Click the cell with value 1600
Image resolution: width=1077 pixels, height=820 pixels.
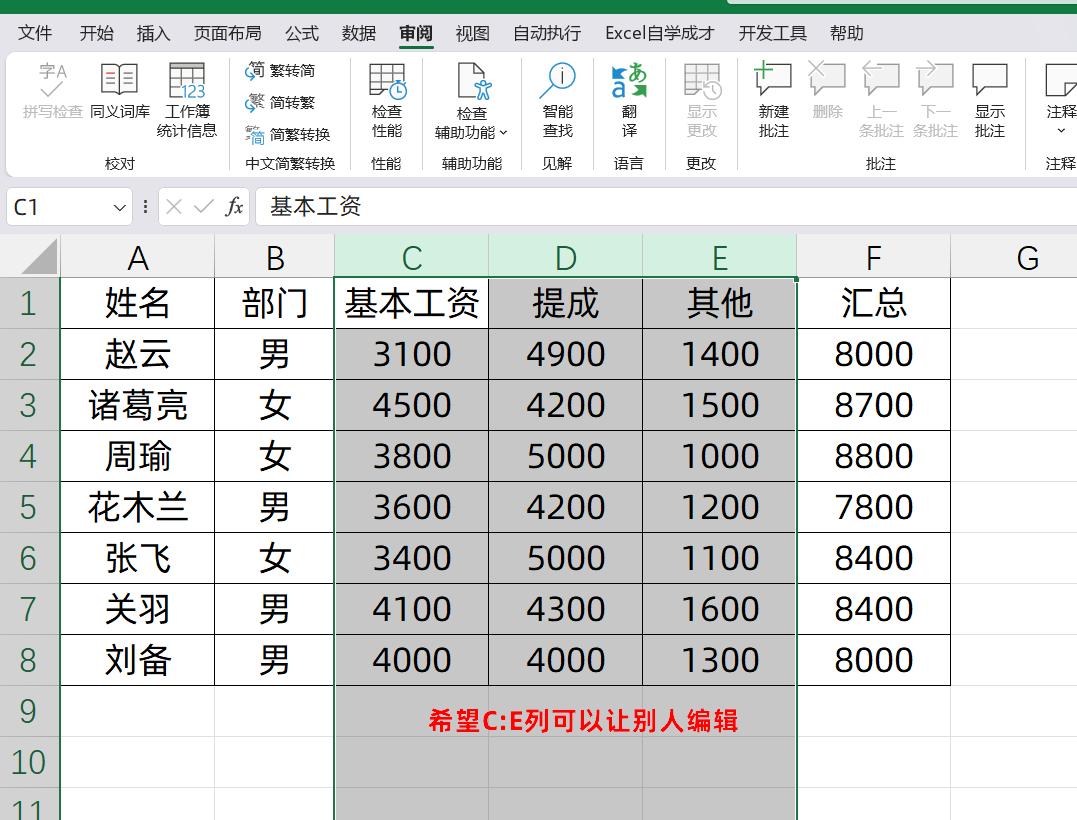tap(719, 609)
